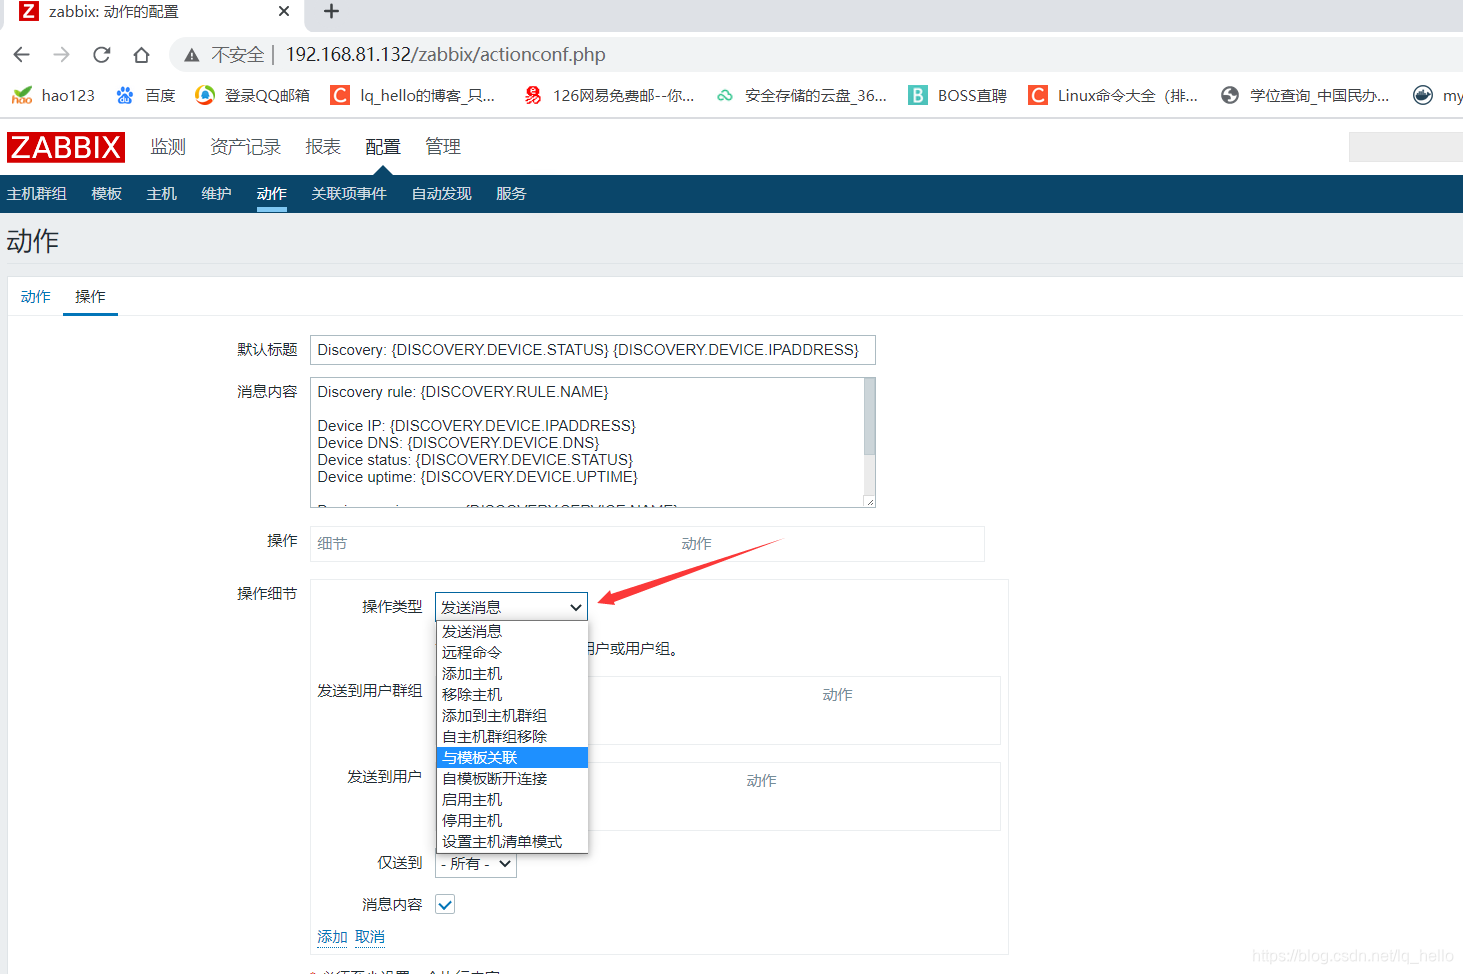This screenshot has width=1463, height=974.
Task: Open hao123 bookmark
Action: (x=53, y=95)
